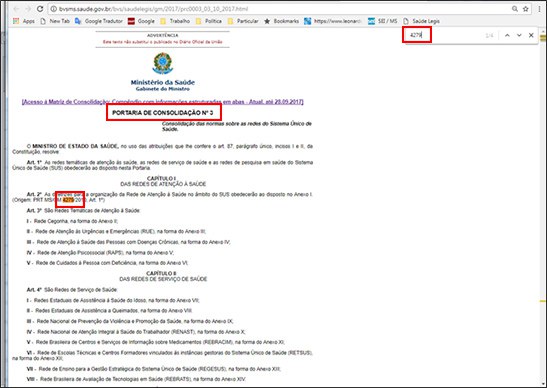Open the Particular bookmarks folder

[x=243, y=21]
